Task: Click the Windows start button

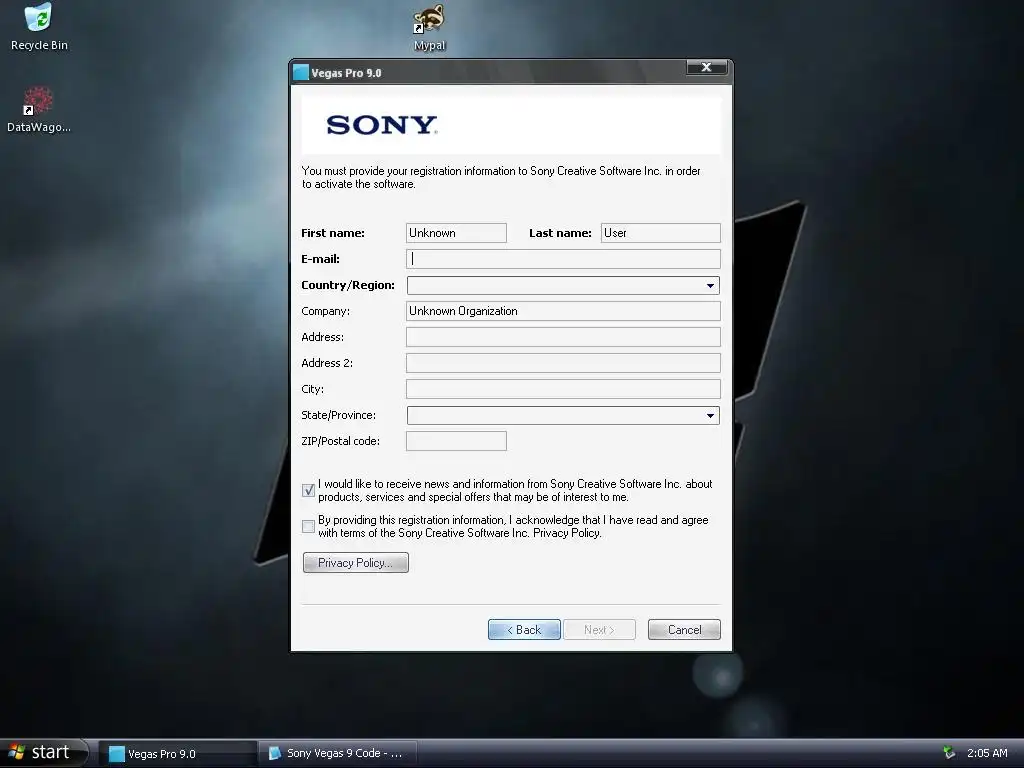Action: tap(42, 752)
